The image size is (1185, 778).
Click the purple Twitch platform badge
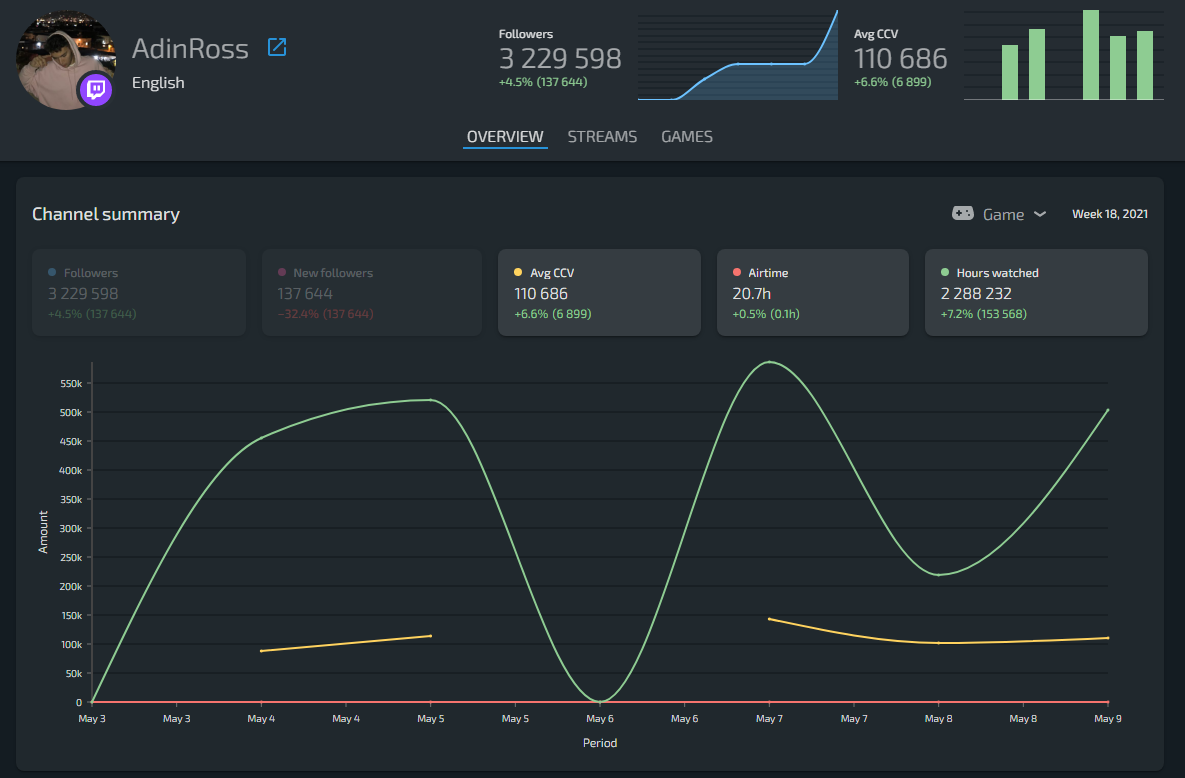click(x=96, y=90)
